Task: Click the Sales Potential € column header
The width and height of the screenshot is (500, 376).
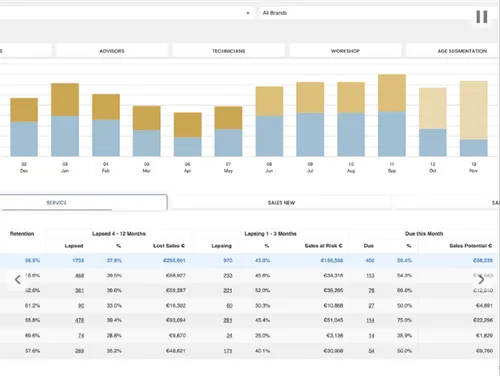Action: 471,246
